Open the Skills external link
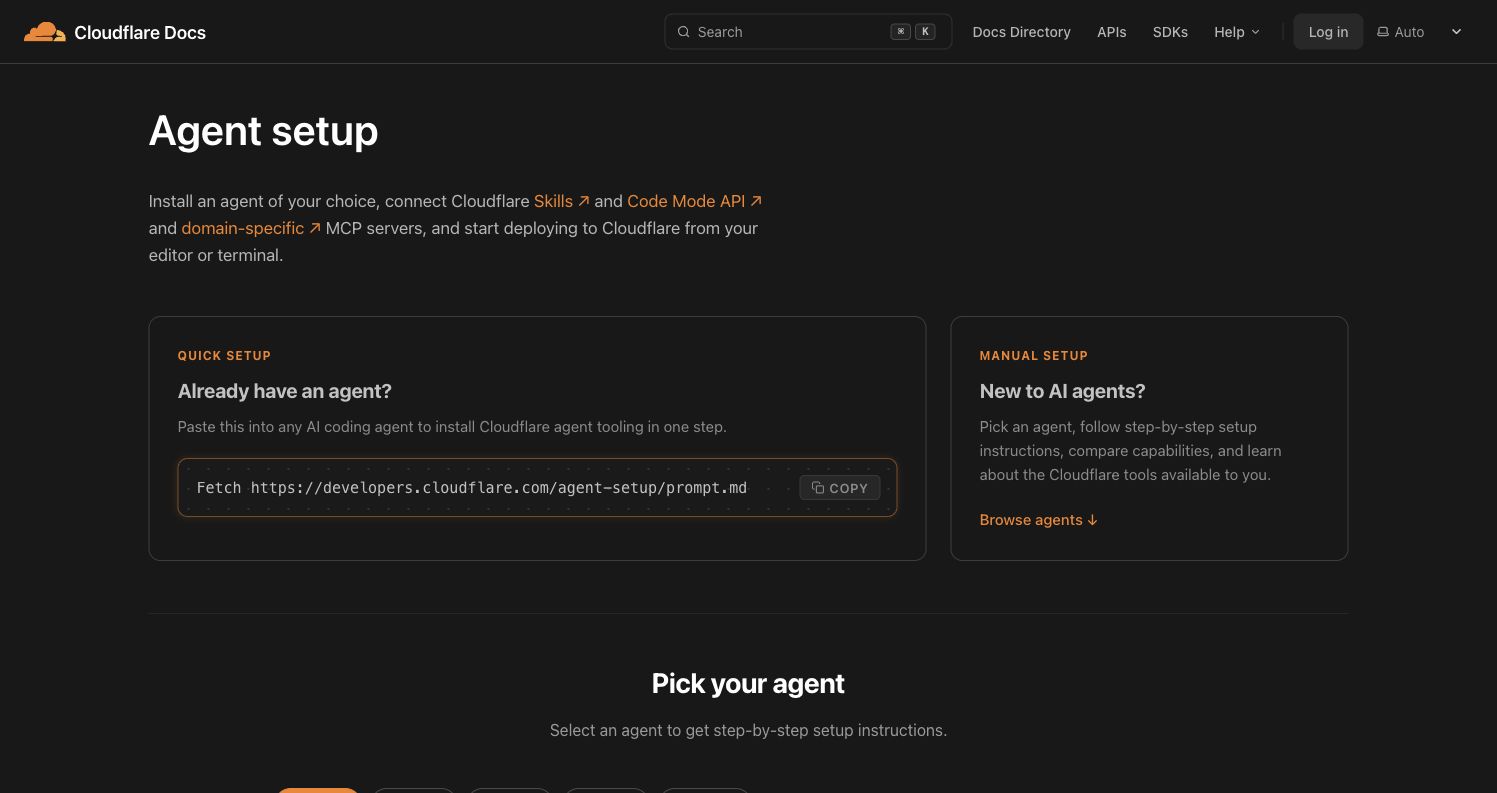This screenshot has height=793, width=1497. pos(562,201)
